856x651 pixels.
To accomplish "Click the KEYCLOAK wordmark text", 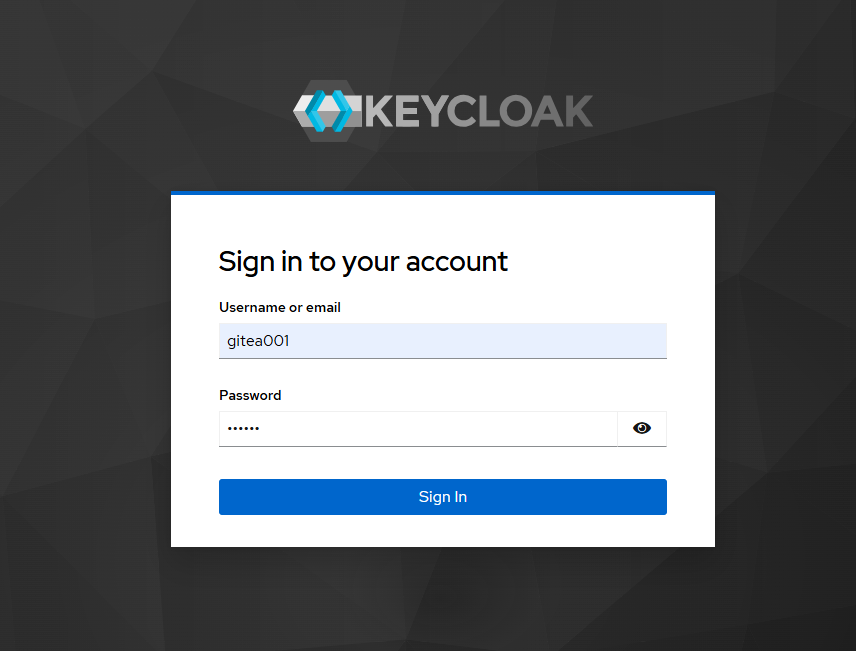I will click(x=478, y=111).
